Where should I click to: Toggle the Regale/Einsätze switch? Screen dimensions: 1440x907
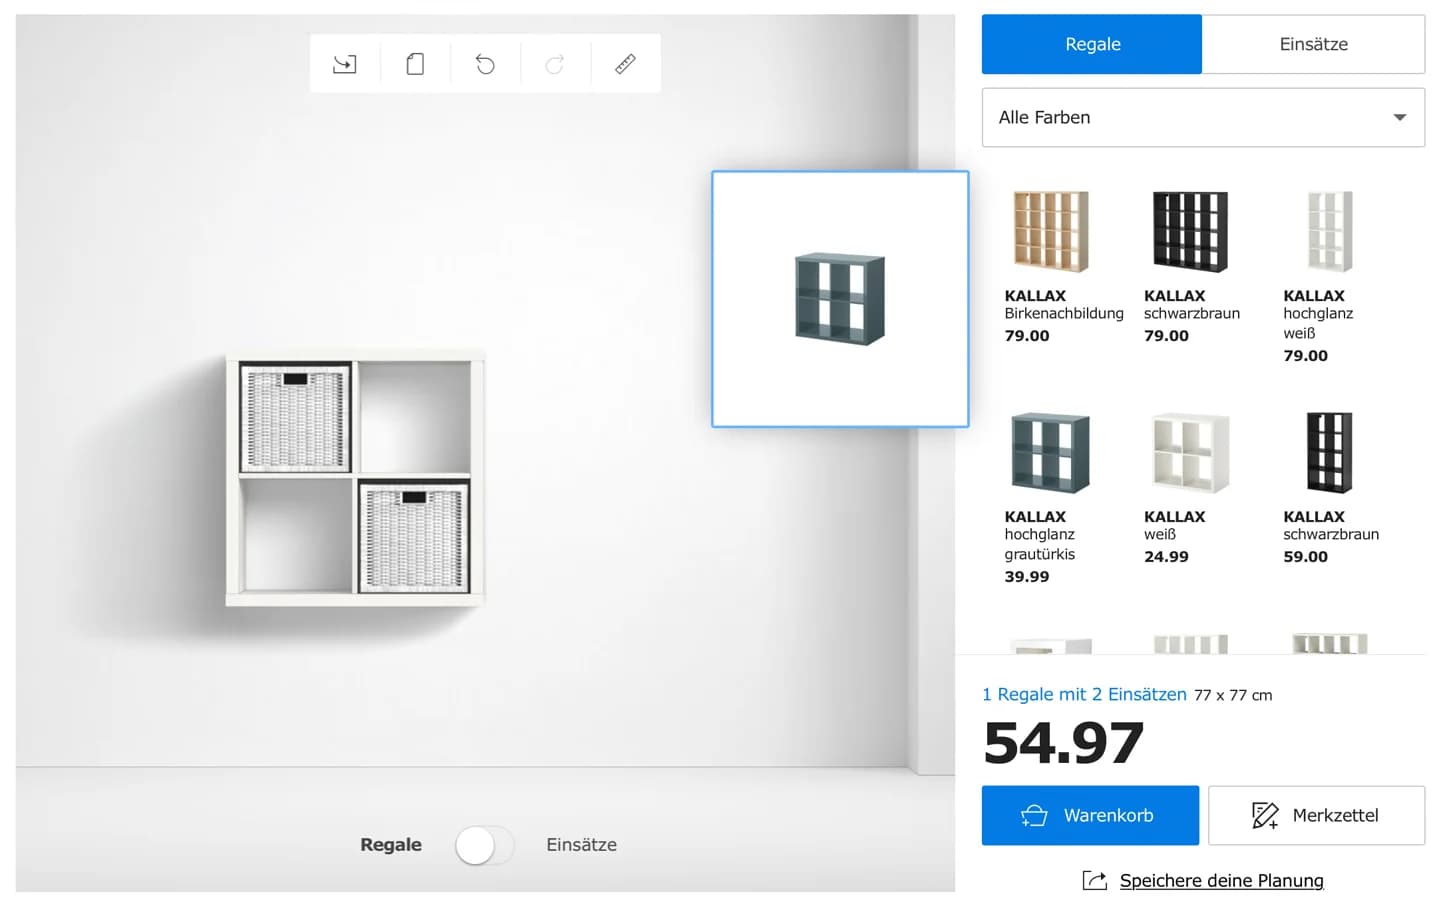tap(484, 845)
